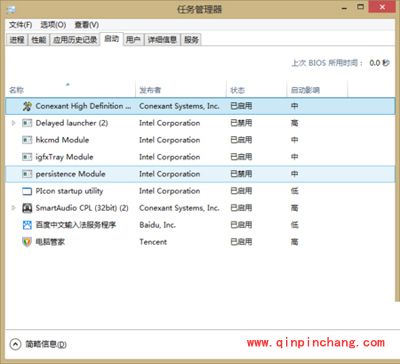Click the SmartAudio CPL icon
This screenshot has height=364, width=400.
point(27,208)
